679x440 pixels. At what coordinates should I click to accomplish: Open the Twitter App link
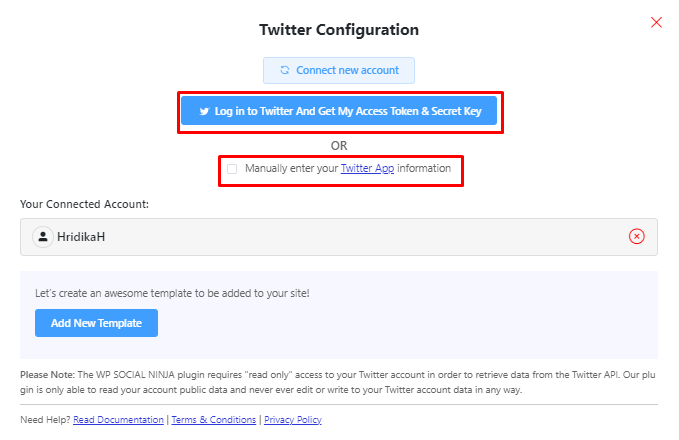(x=367, y=169)
